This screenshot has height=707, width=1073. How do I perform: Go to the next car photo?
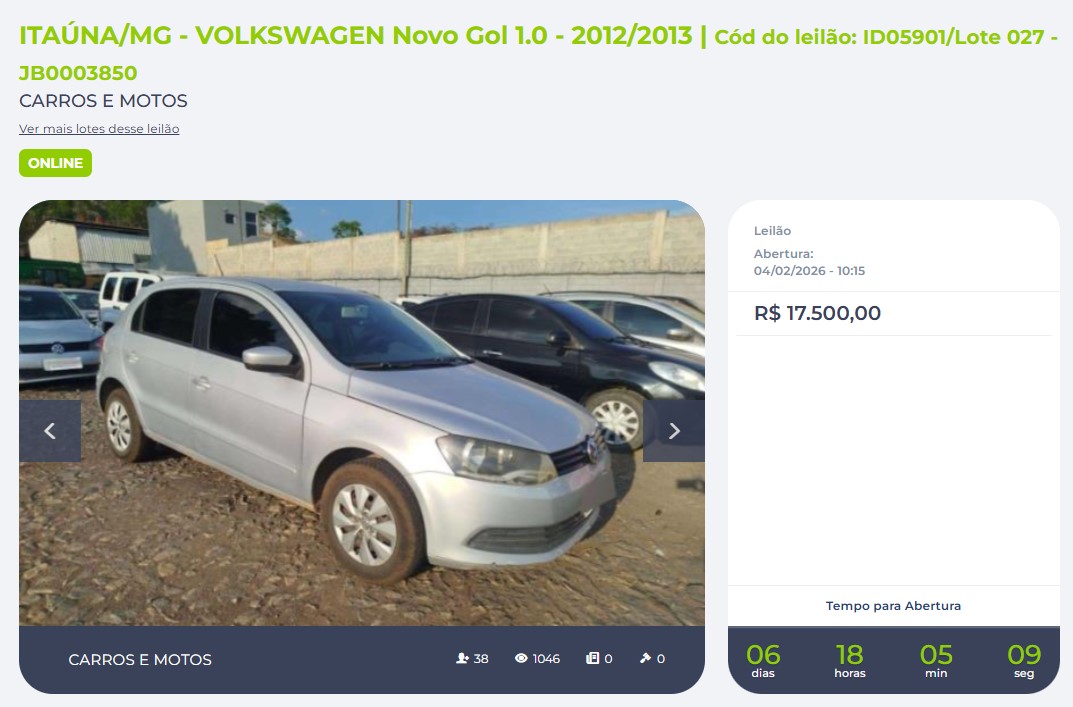(673, 430)
